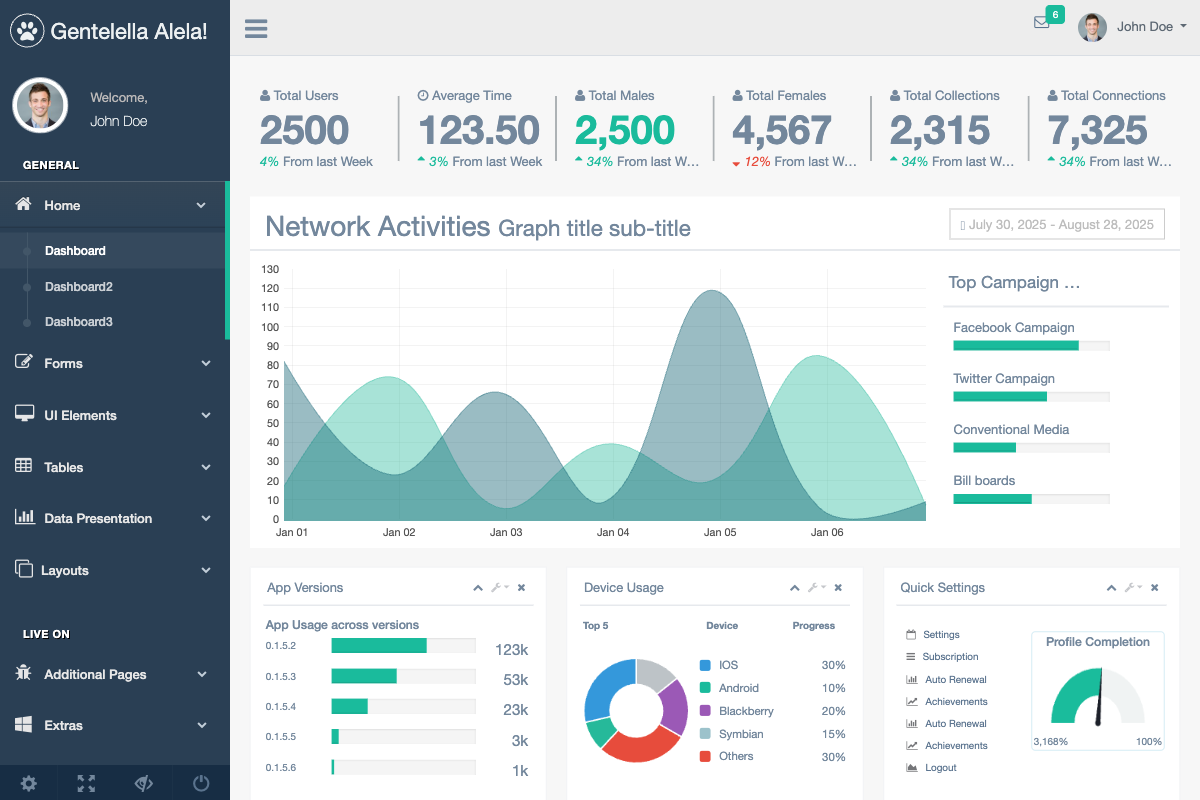Click the crossed-eye visibility icon in the footer
This screenshot has height=800, width=1200.
pyautogui.click(x=143, y=783)
